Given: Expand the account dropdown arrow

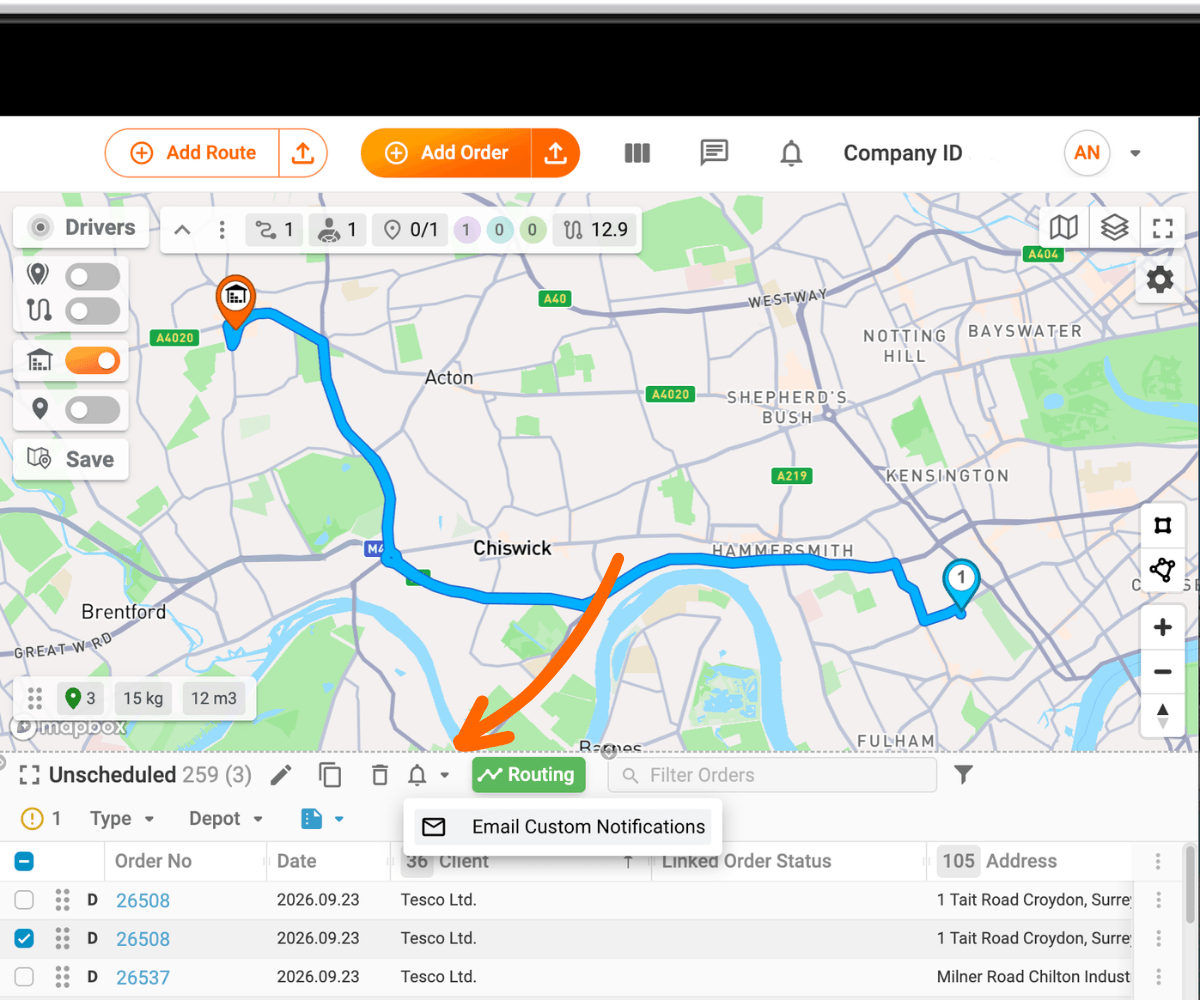Looking at the screenshot, I should pos(1135,154).
